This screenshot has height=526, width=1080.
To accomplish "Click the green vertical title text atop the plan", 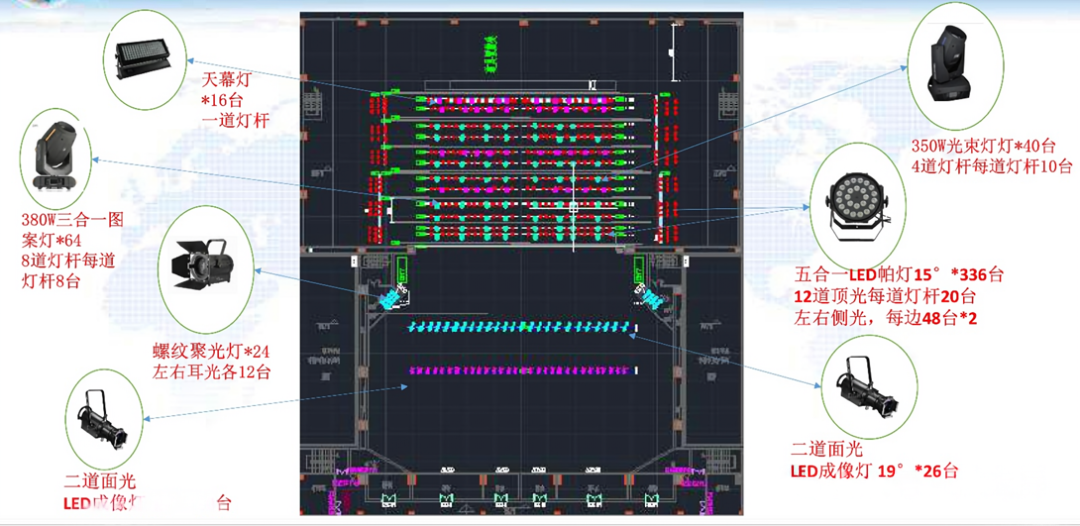I will pyautogui.click(x=490, y=57).
